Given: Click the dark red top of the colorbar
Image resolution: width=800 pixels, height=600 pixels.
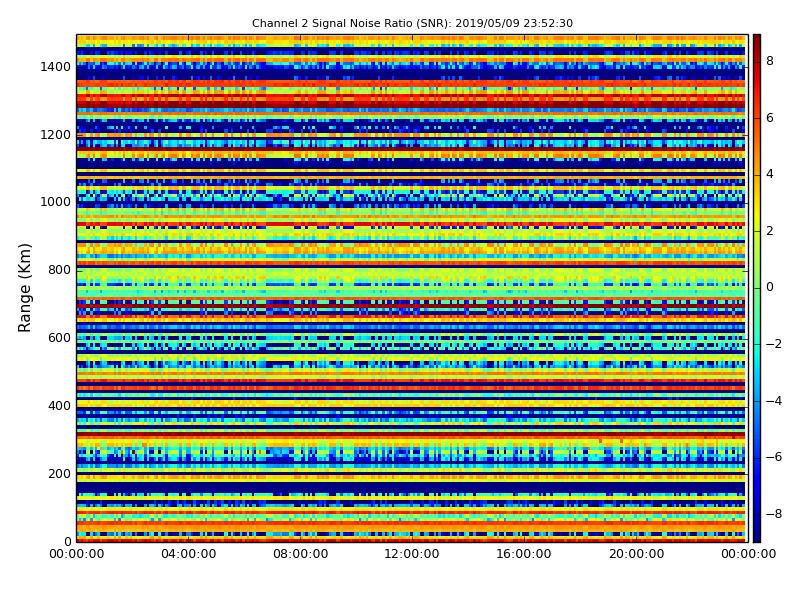Looking at the screenshot, I should click(x=757, y=41).
